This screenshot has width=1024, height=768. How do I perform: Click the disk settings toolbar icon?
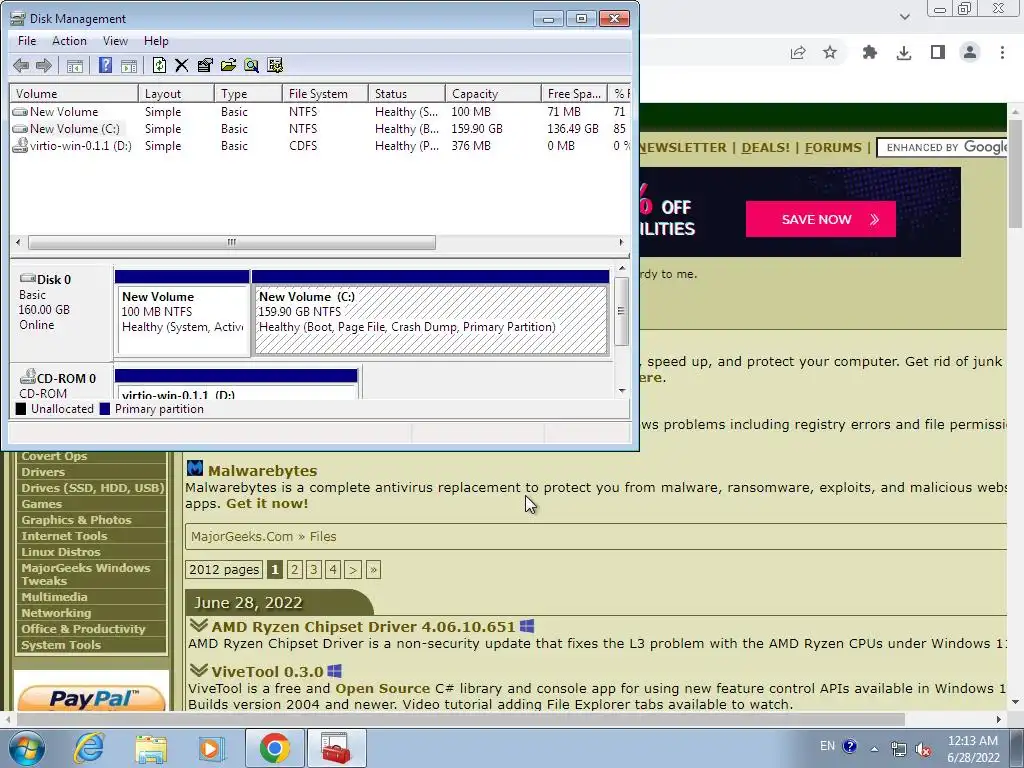pos(275,65)
